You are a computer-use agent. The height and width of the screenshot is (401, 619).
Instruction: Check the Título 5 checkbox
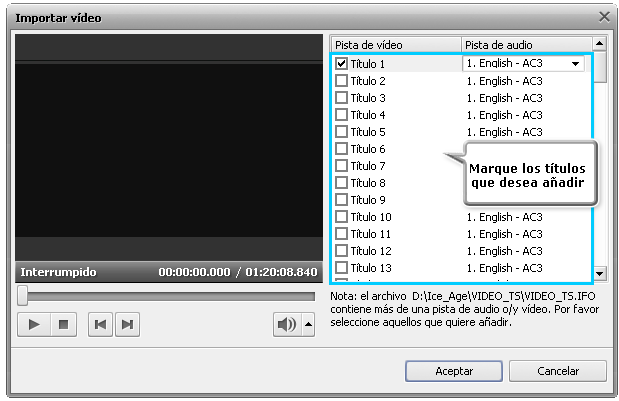tap(341, 131)
